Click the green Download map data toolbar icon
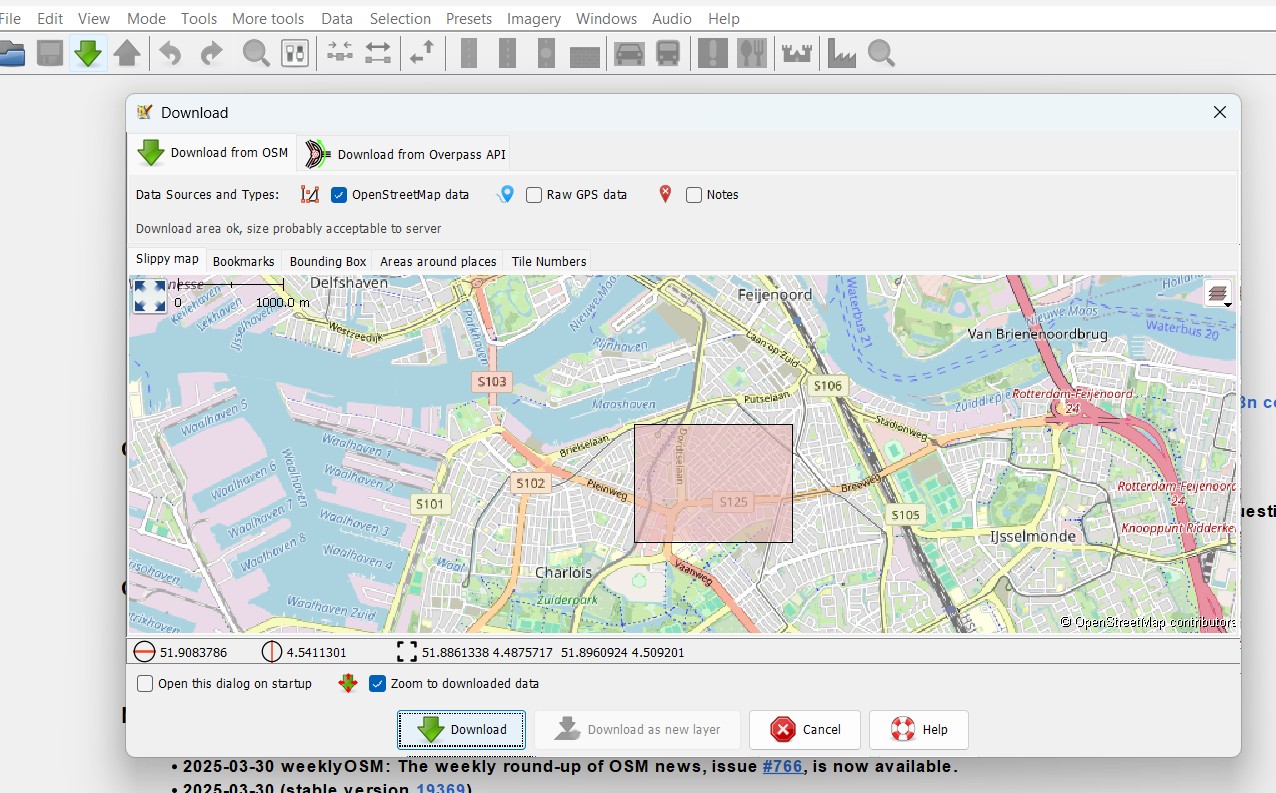Screen dimensions: 1276x793 [x=88, y=53]
